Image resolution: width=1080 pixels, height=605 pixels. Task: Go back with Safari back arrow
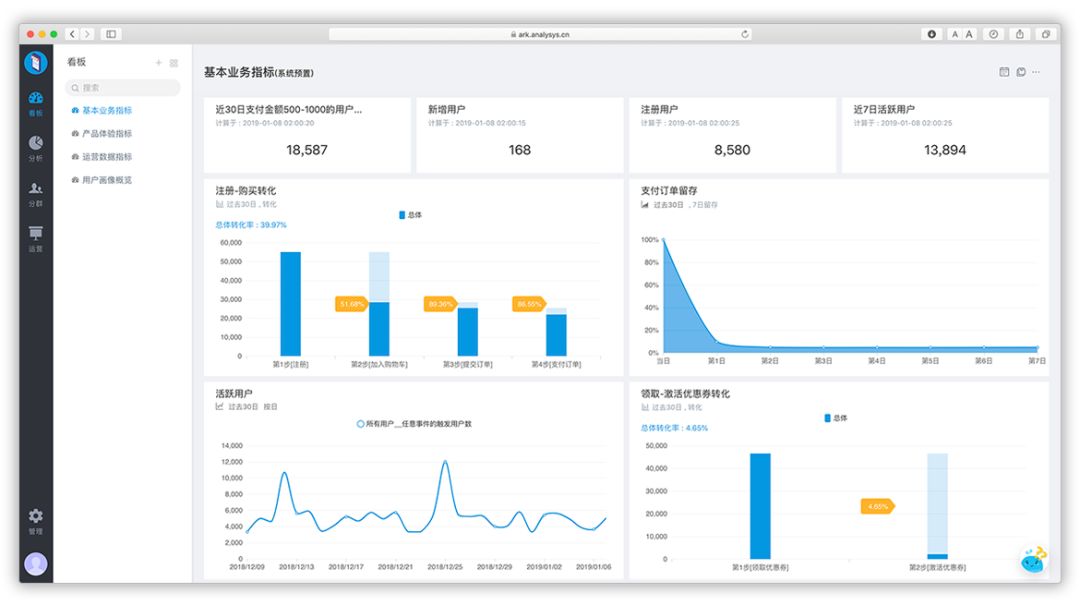[x=72, y=34]
